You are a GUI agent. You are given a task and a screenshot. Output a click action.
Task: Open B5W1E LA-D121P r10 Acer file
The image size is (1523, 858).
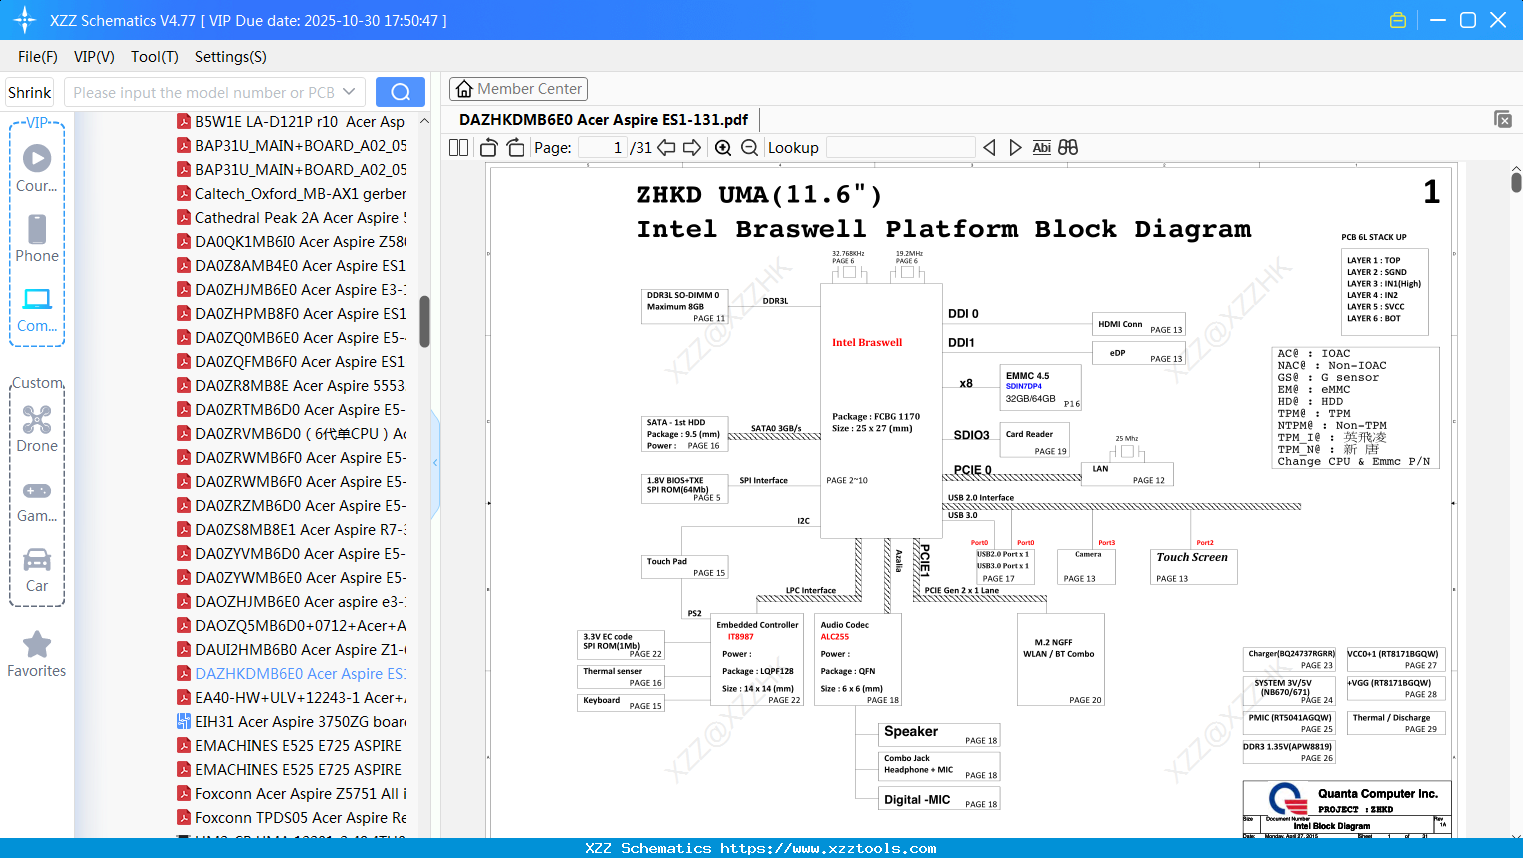(291, 122)
